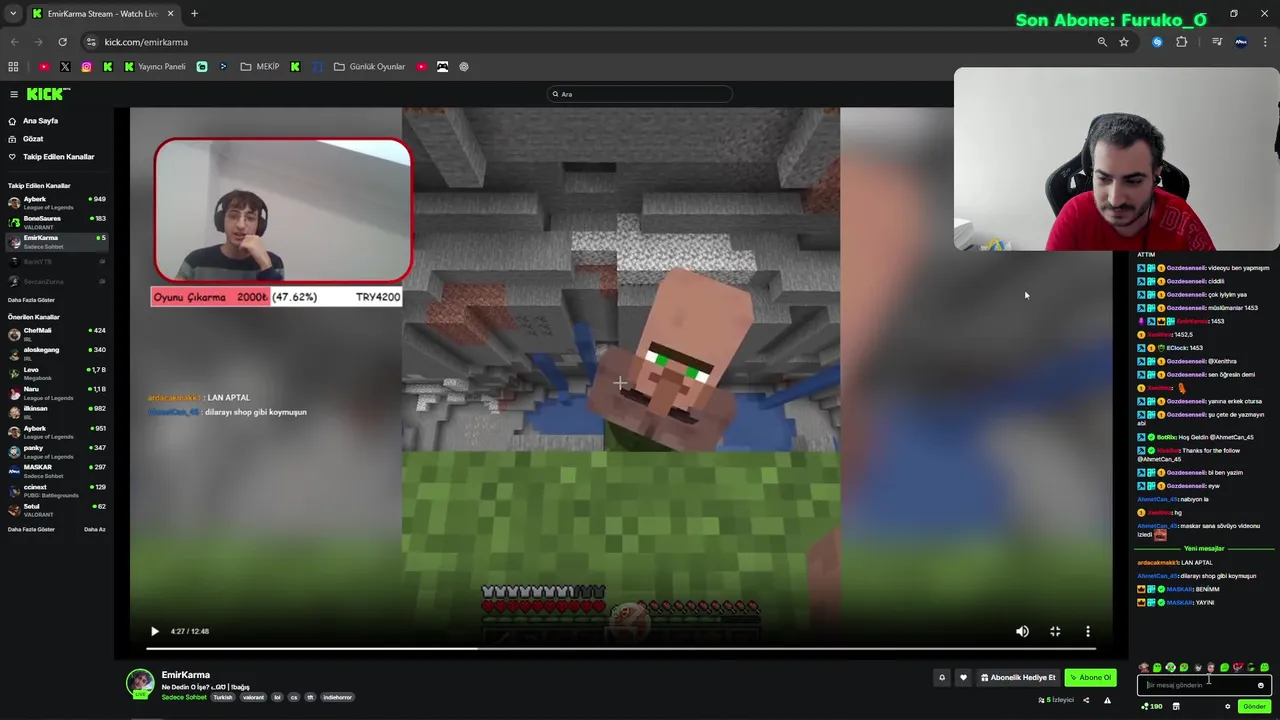1280x720 pixels.
Task: Open emoji picker in chat input
Action: pyautogui.click(x=1261, y=685)
